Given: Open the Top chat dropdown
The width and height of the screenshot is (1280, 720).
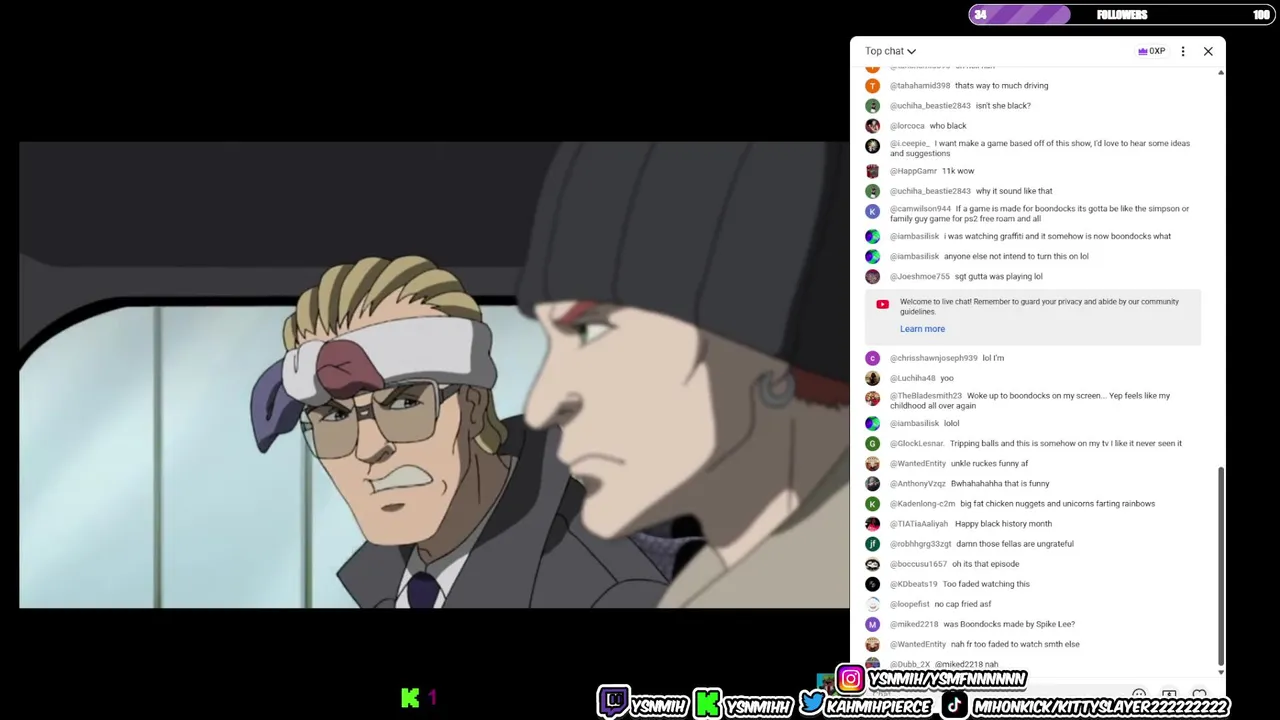Looking at the screenshot, I should coord(890,51).
